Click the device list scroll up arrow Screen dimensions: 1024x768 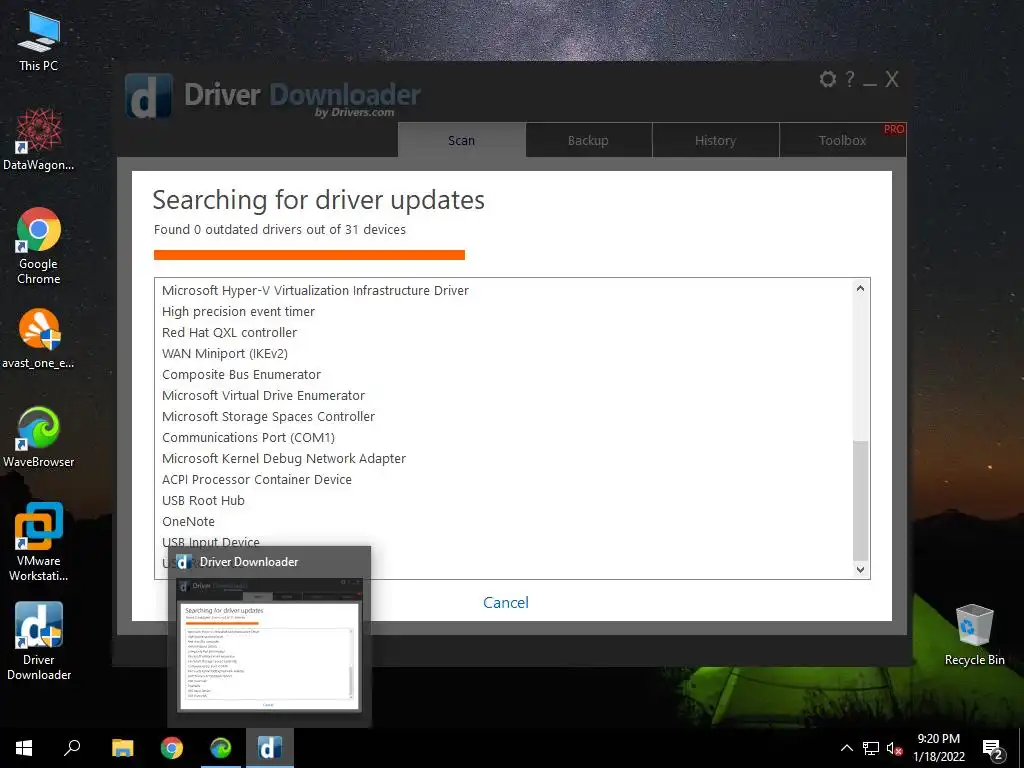(x=860, y=288)
